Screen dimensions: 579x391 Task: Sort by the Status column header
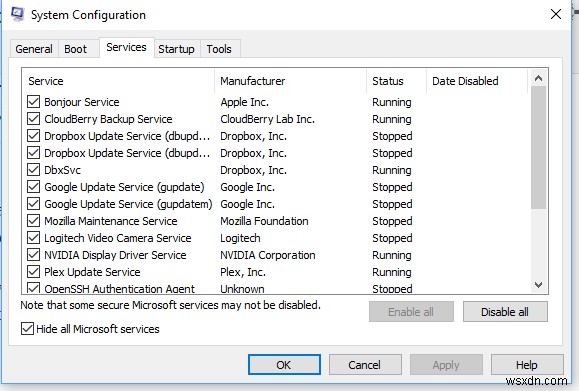397,81
